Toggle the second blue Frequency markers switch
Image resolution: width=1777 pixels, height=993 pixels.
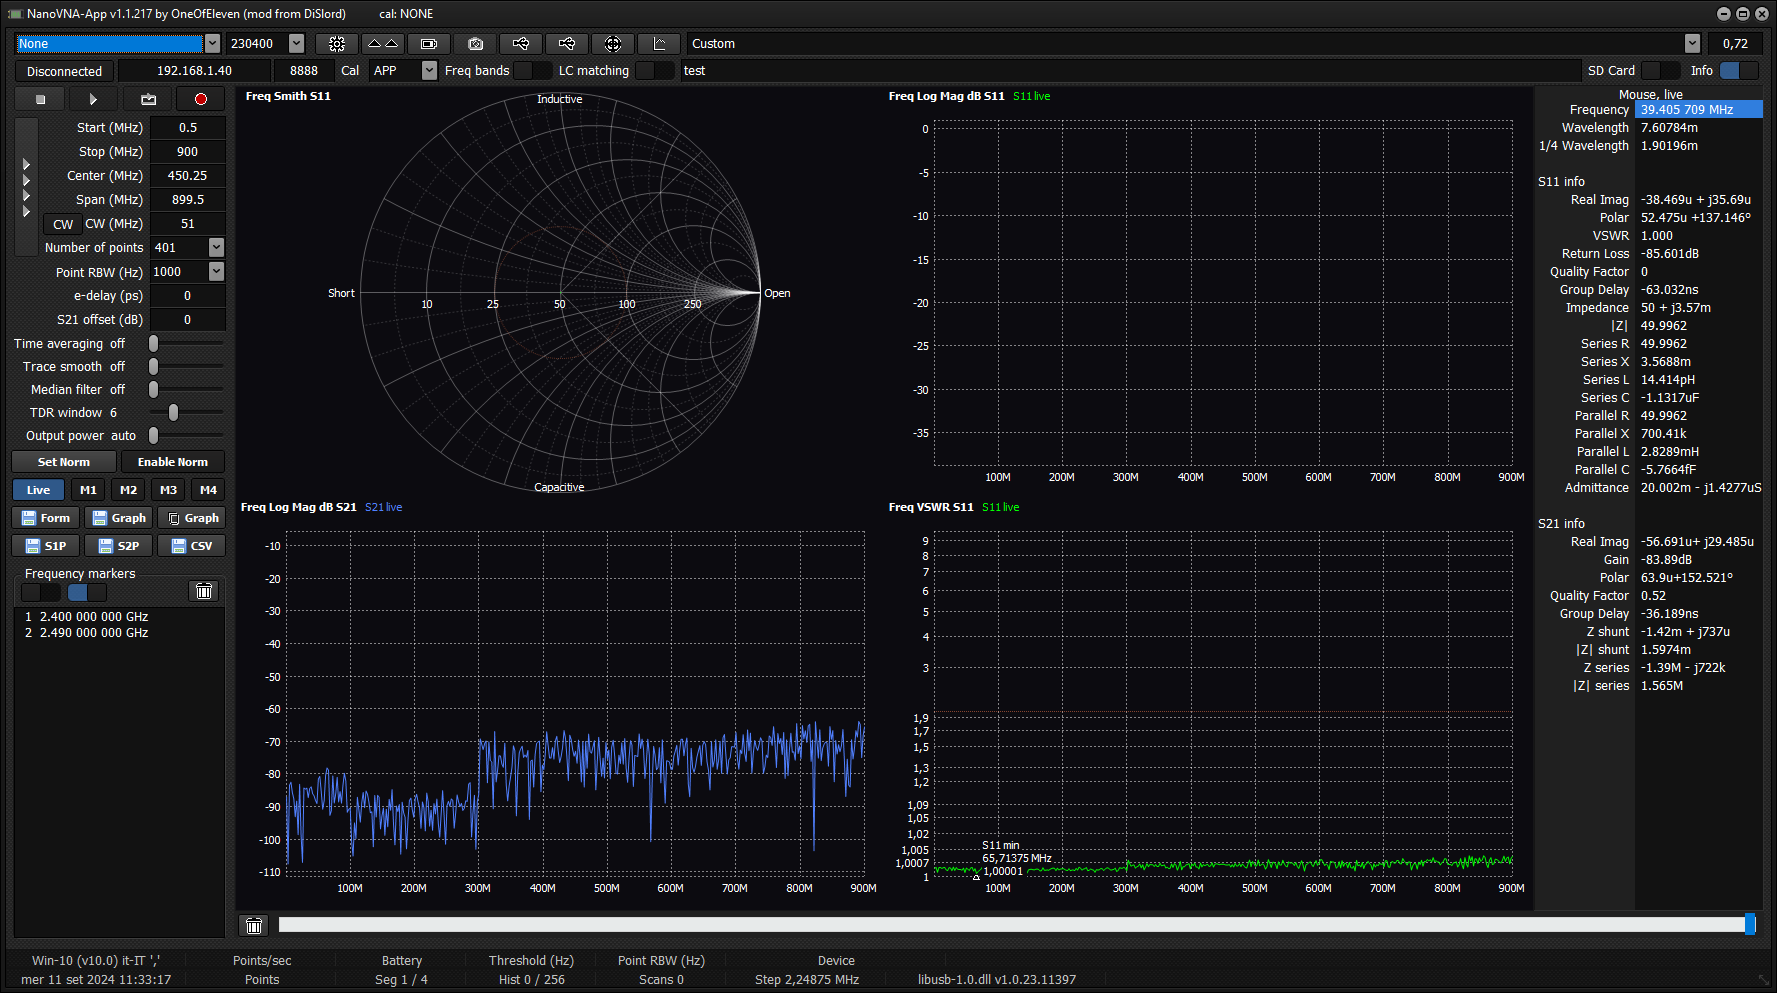[x=87, y=592]
